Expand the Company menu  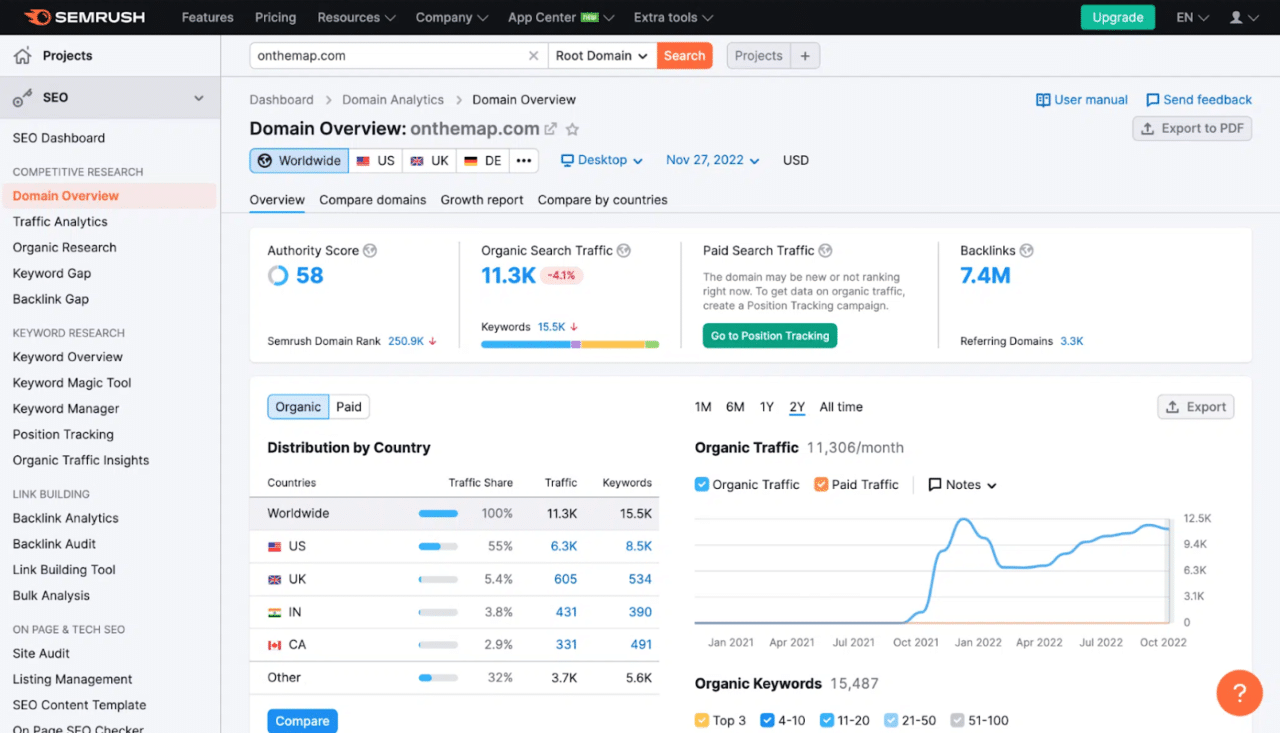pyautogui.click(x=452, y=18)
